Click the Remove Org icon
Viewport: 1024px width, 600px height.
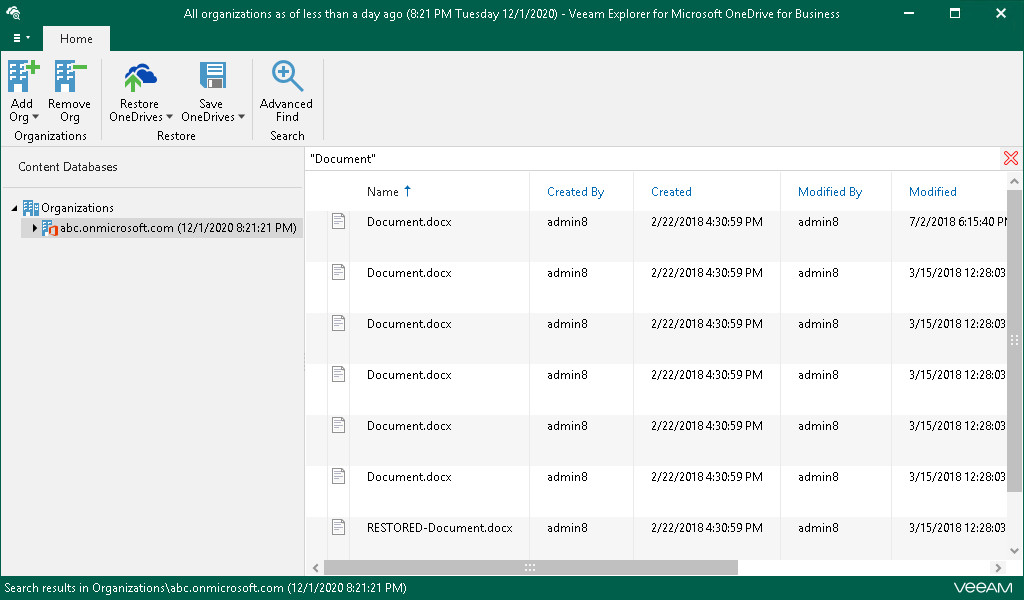point(70,76)
